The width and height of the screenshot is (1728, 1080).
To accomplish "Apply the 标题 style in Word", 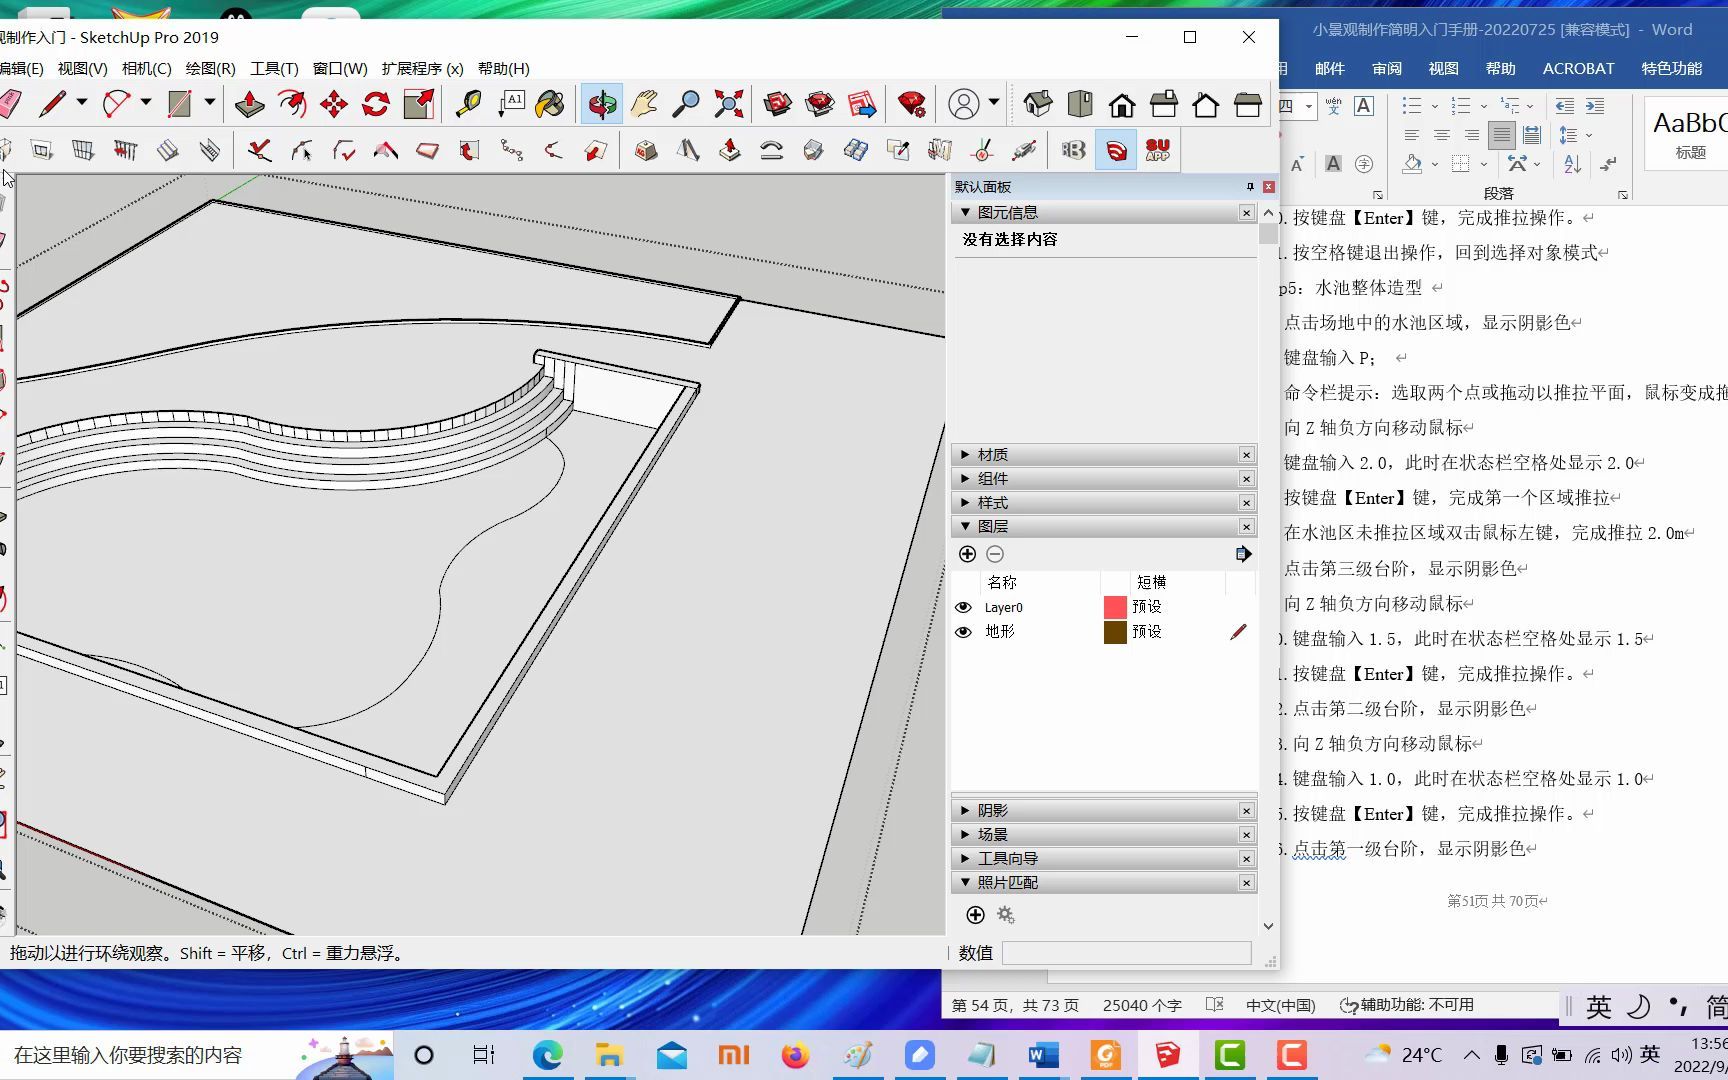I will click(x=1689, y=135).
